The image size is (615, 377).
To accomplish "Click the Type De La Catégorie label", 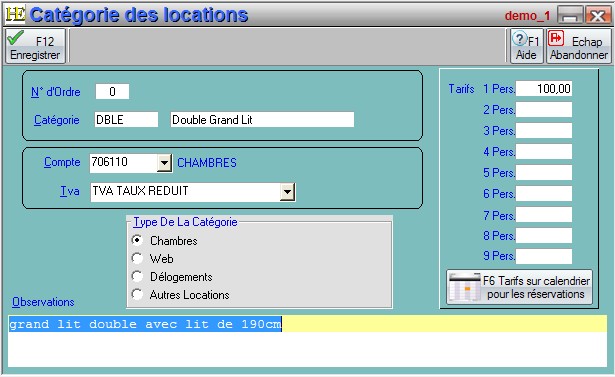I will [x=185, y=222].
